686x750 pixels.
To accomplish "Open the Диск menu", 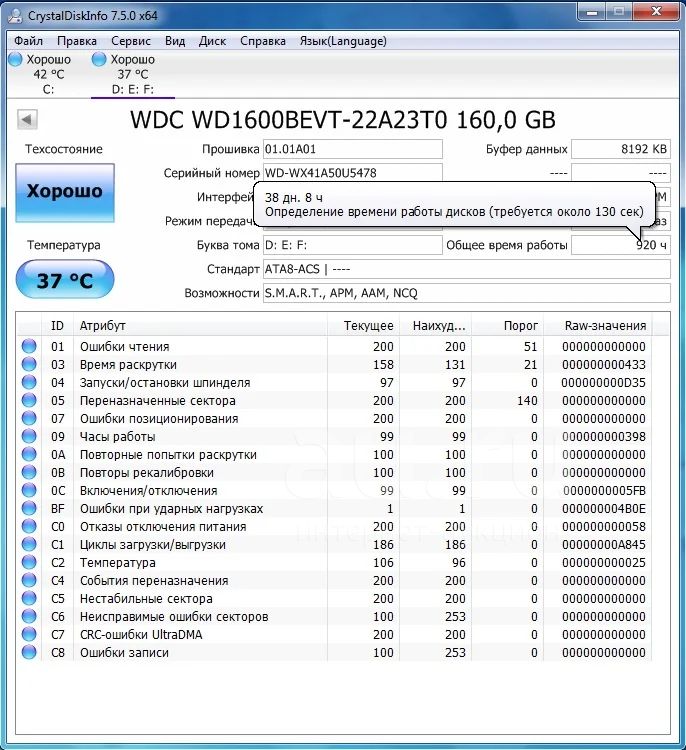I will [x=212, y=41].
